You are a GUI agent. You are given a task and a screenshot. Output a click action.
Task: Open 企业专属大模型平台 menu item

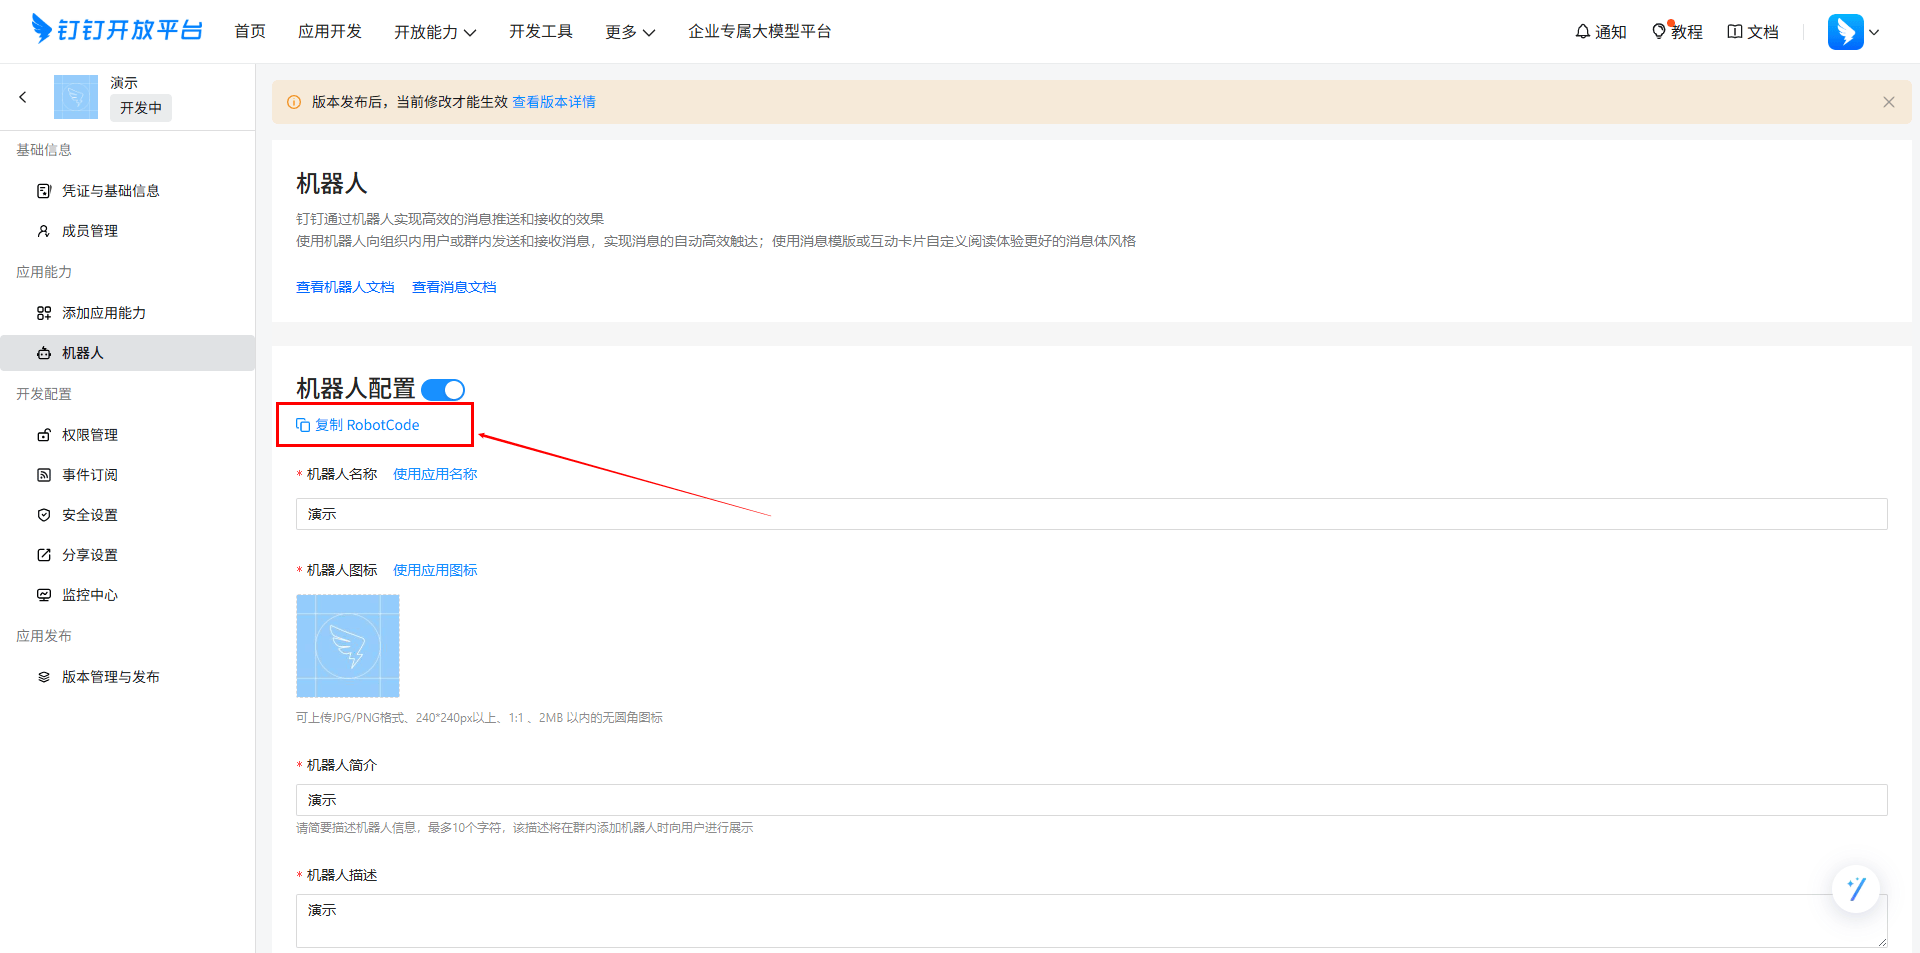[759, 32]
